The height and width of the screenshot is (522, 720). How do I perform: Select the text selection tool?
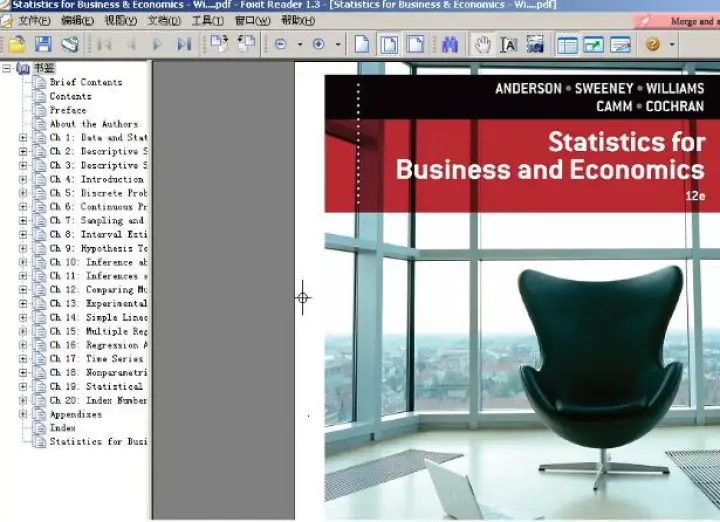point(509,45)
